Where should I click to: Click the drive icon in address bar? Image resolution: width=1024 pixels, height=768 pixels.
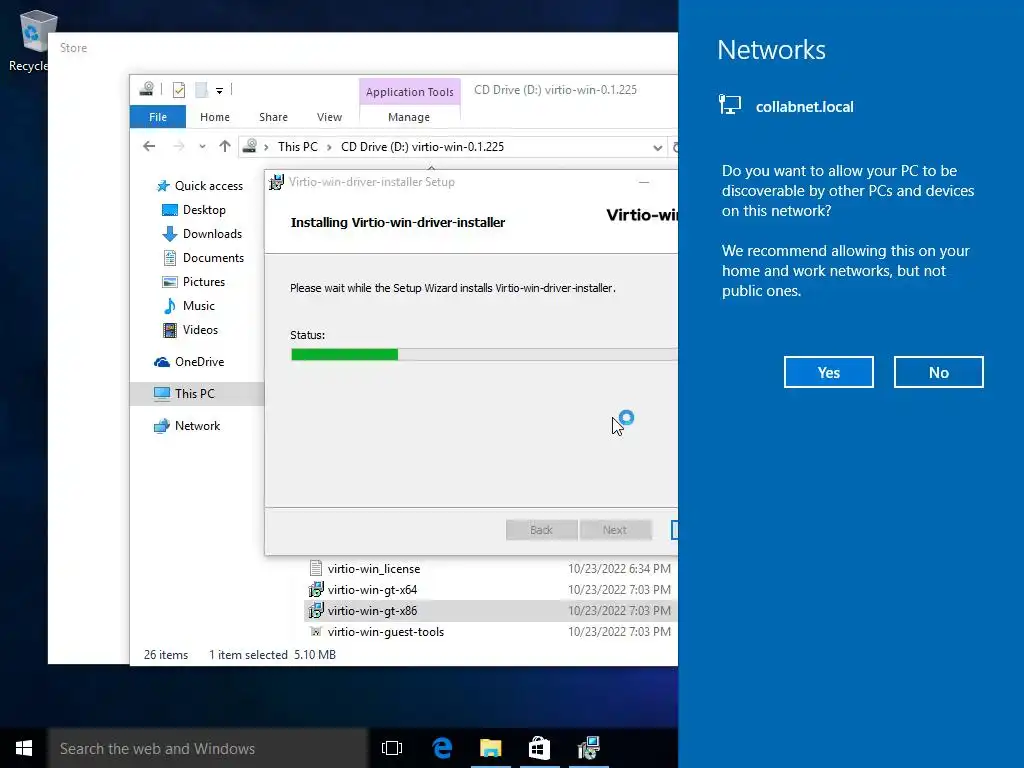coord(249,146)
